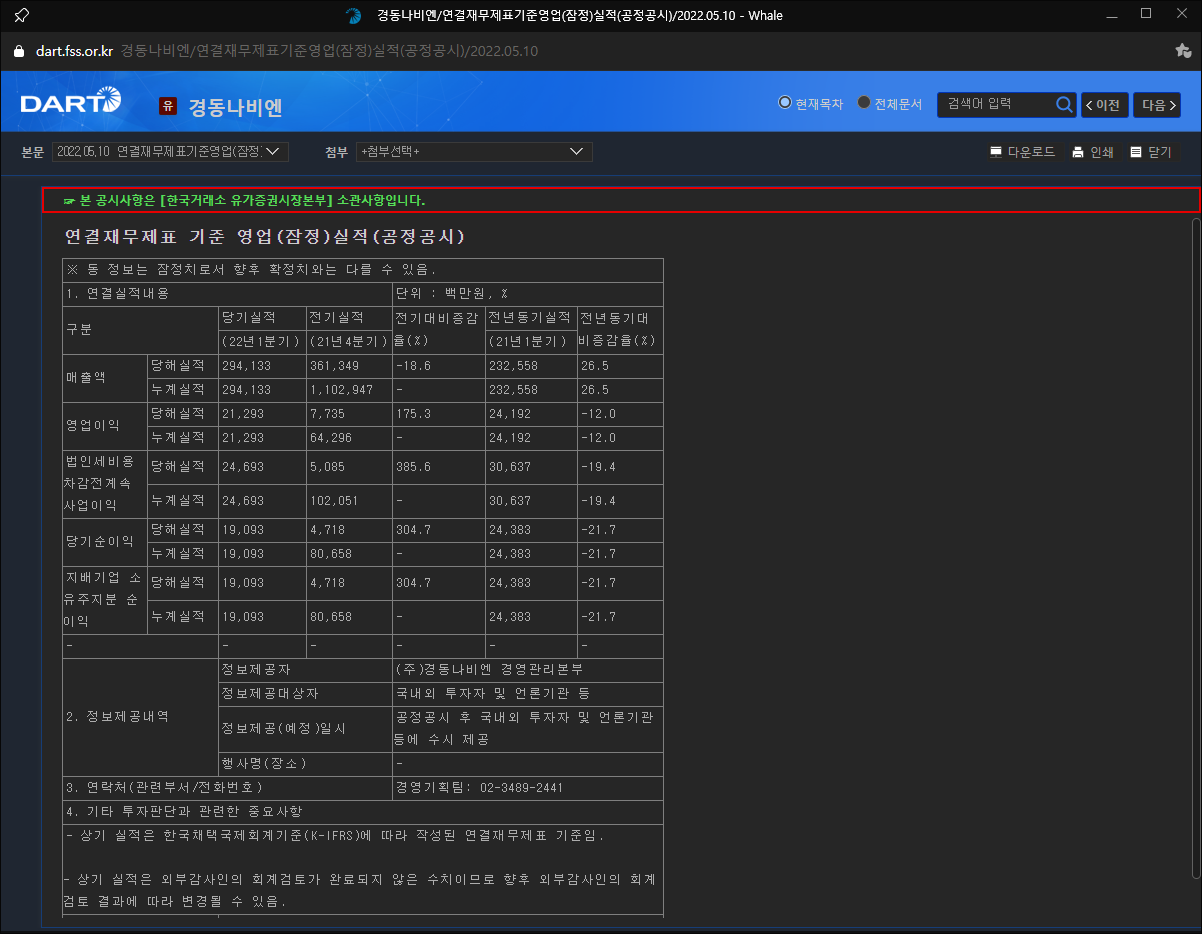The width and height of the screenshot is (1202, 934).
Task: Click the dart.fss.or.kr URL in address bar
Action: coord(74,51)
